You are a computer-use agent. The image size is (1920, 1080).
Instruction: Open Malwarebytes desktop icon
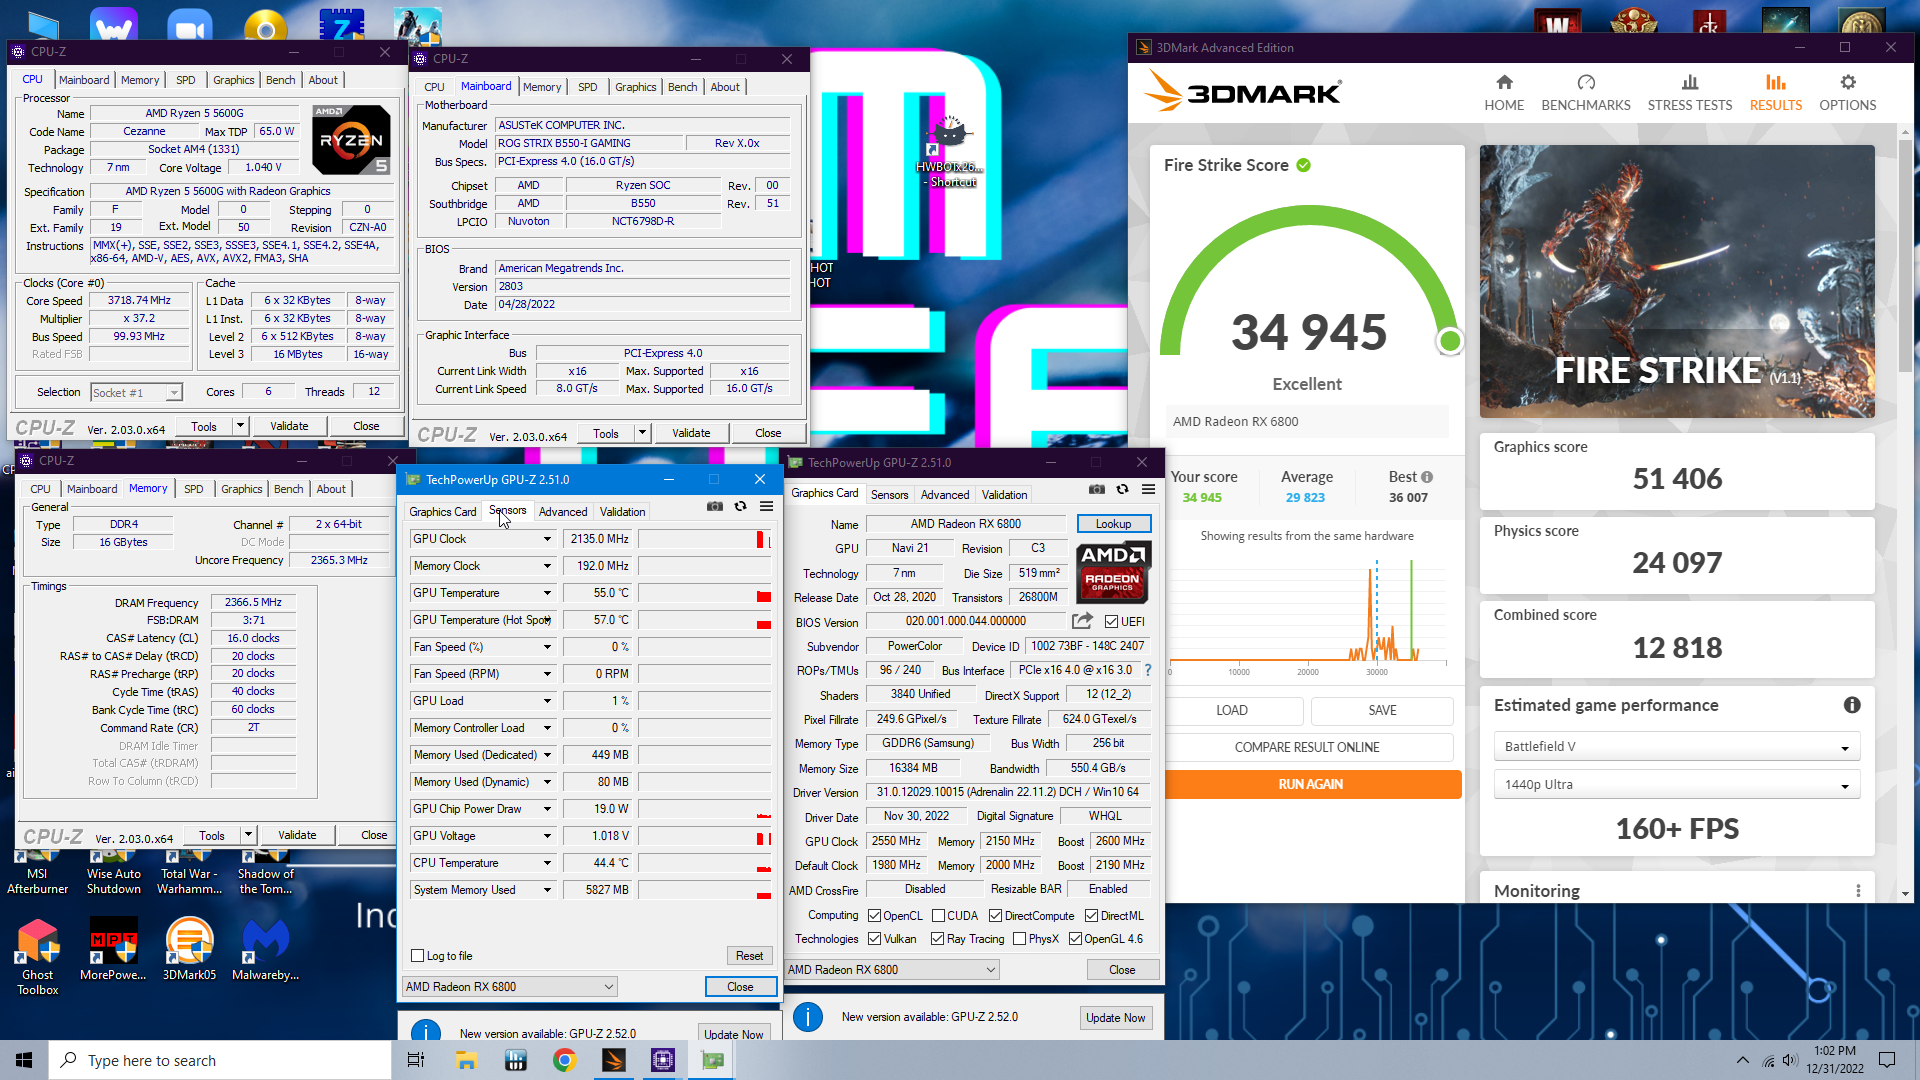pos(266,950)
